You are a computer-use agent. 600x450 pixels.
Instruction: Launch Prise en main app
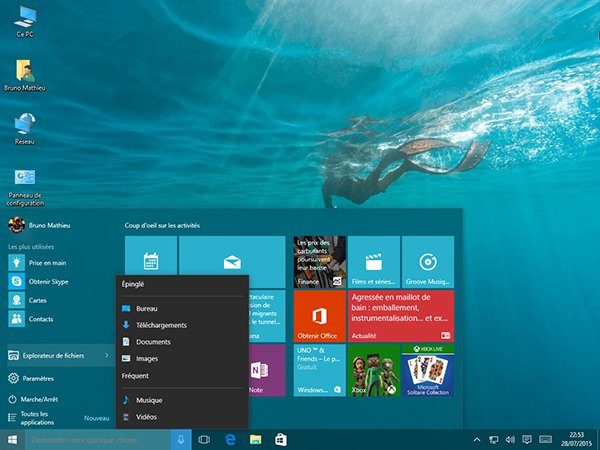[x=57, y=263]
